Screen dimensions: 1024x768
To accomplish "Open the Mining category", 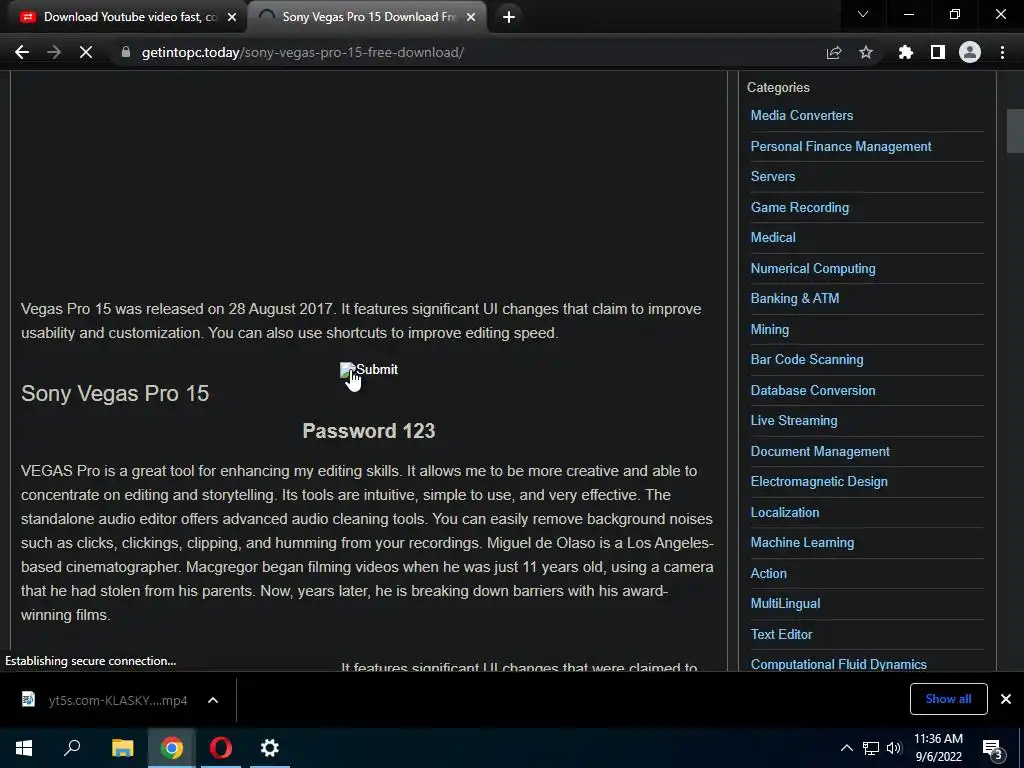I will pos(769,329).
